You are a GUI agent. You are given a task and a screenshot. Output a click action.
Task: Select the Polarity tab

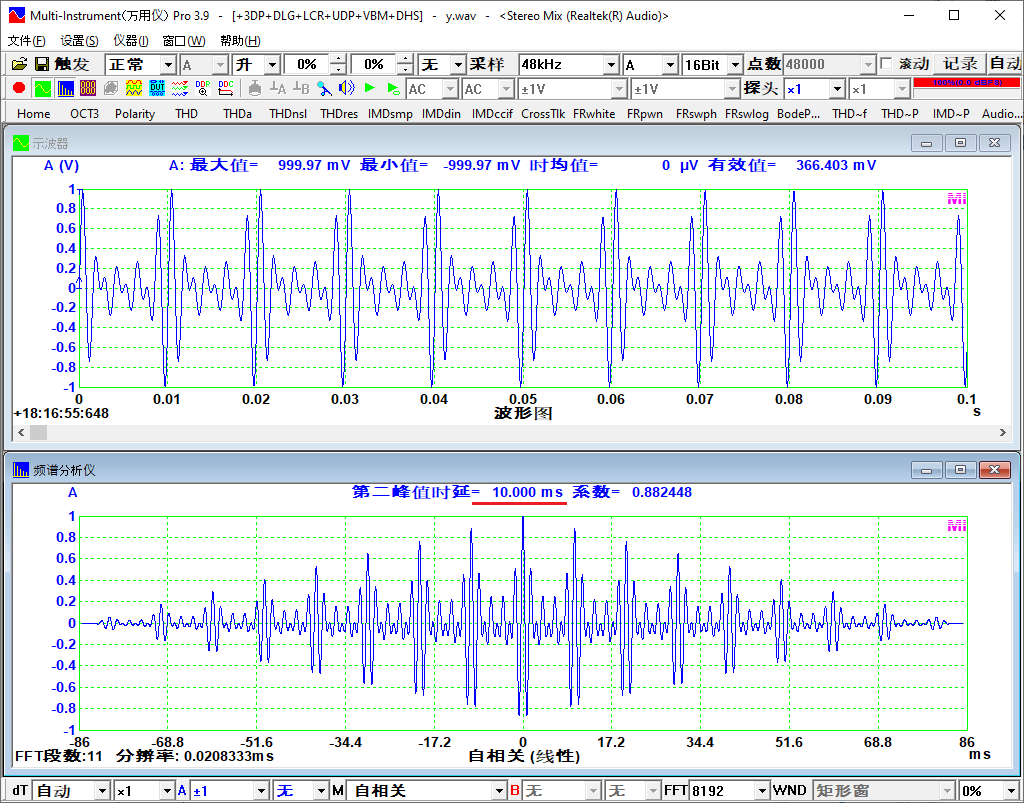pyautogui.click(x=135, y=114)
